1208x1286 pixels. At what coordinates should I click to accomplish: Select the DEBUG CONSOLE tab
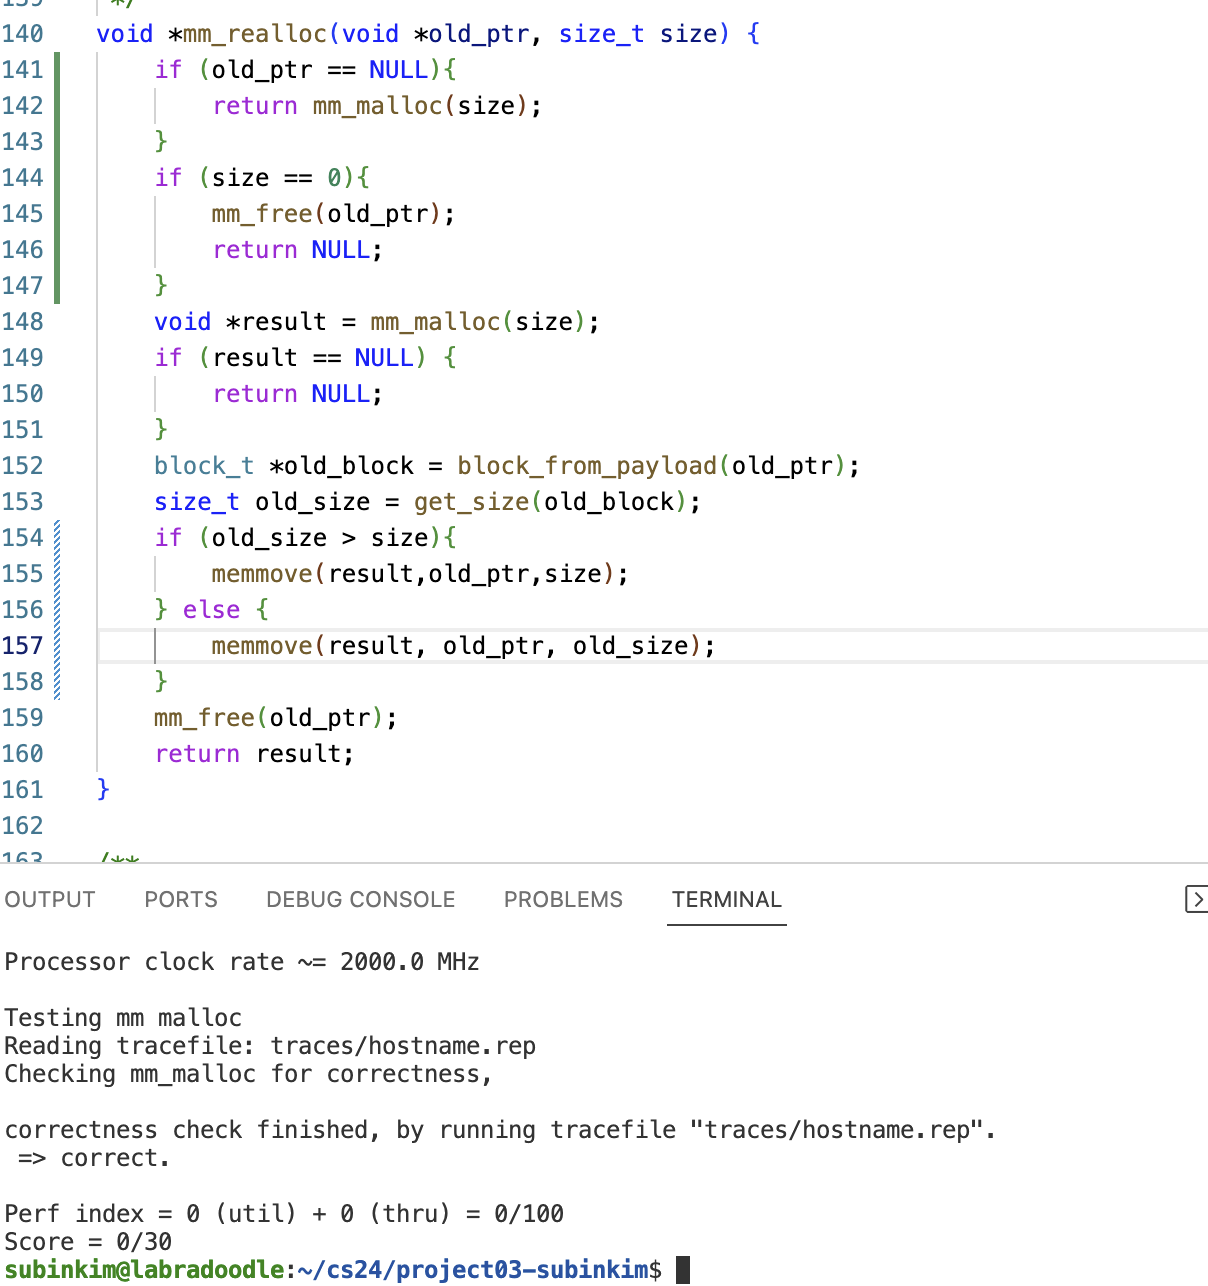[360, 899]
